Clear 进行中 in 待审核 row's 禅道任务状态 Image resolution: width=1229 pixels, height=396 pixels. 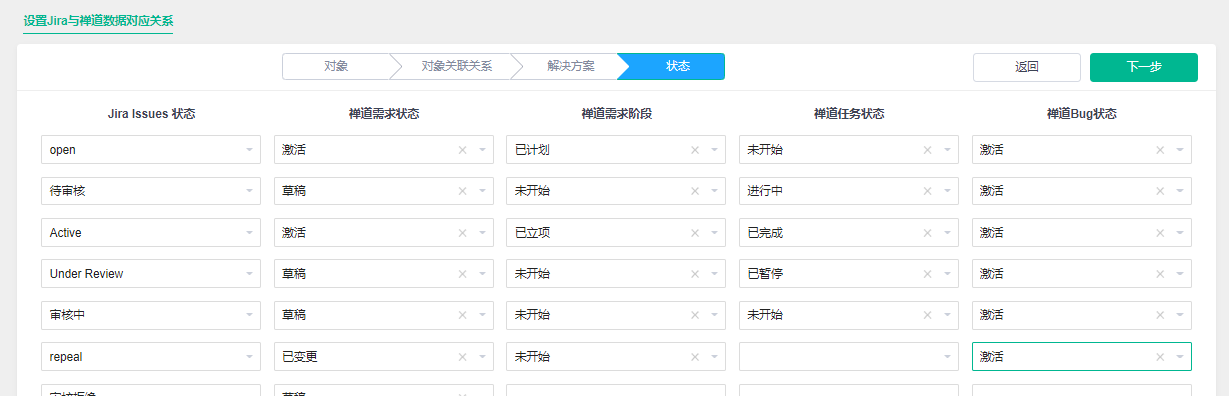tap(927, 191)
